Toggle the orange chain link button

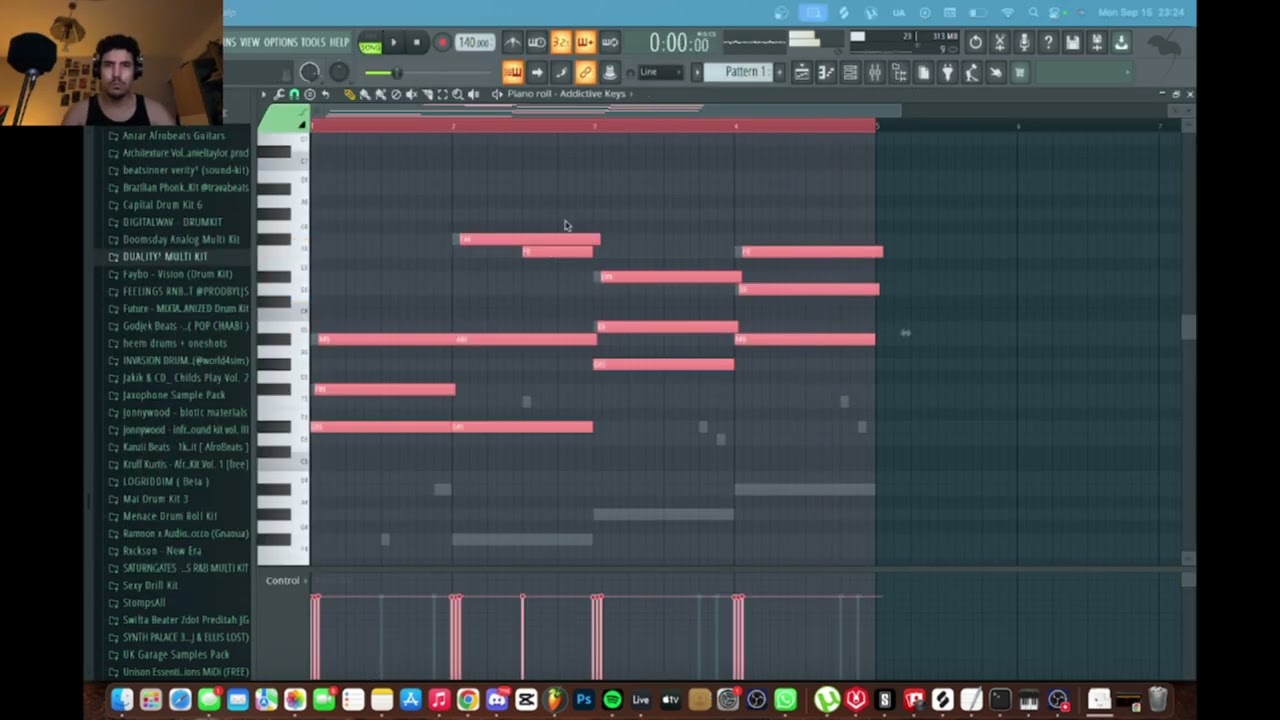pyautogui.click(x=584, y=72)
